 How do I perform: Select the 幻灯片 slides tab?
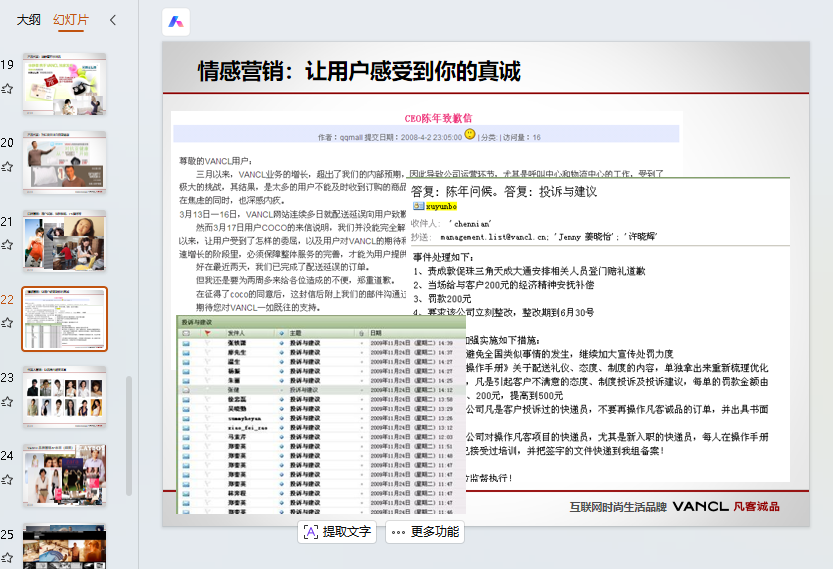point(71,20)
